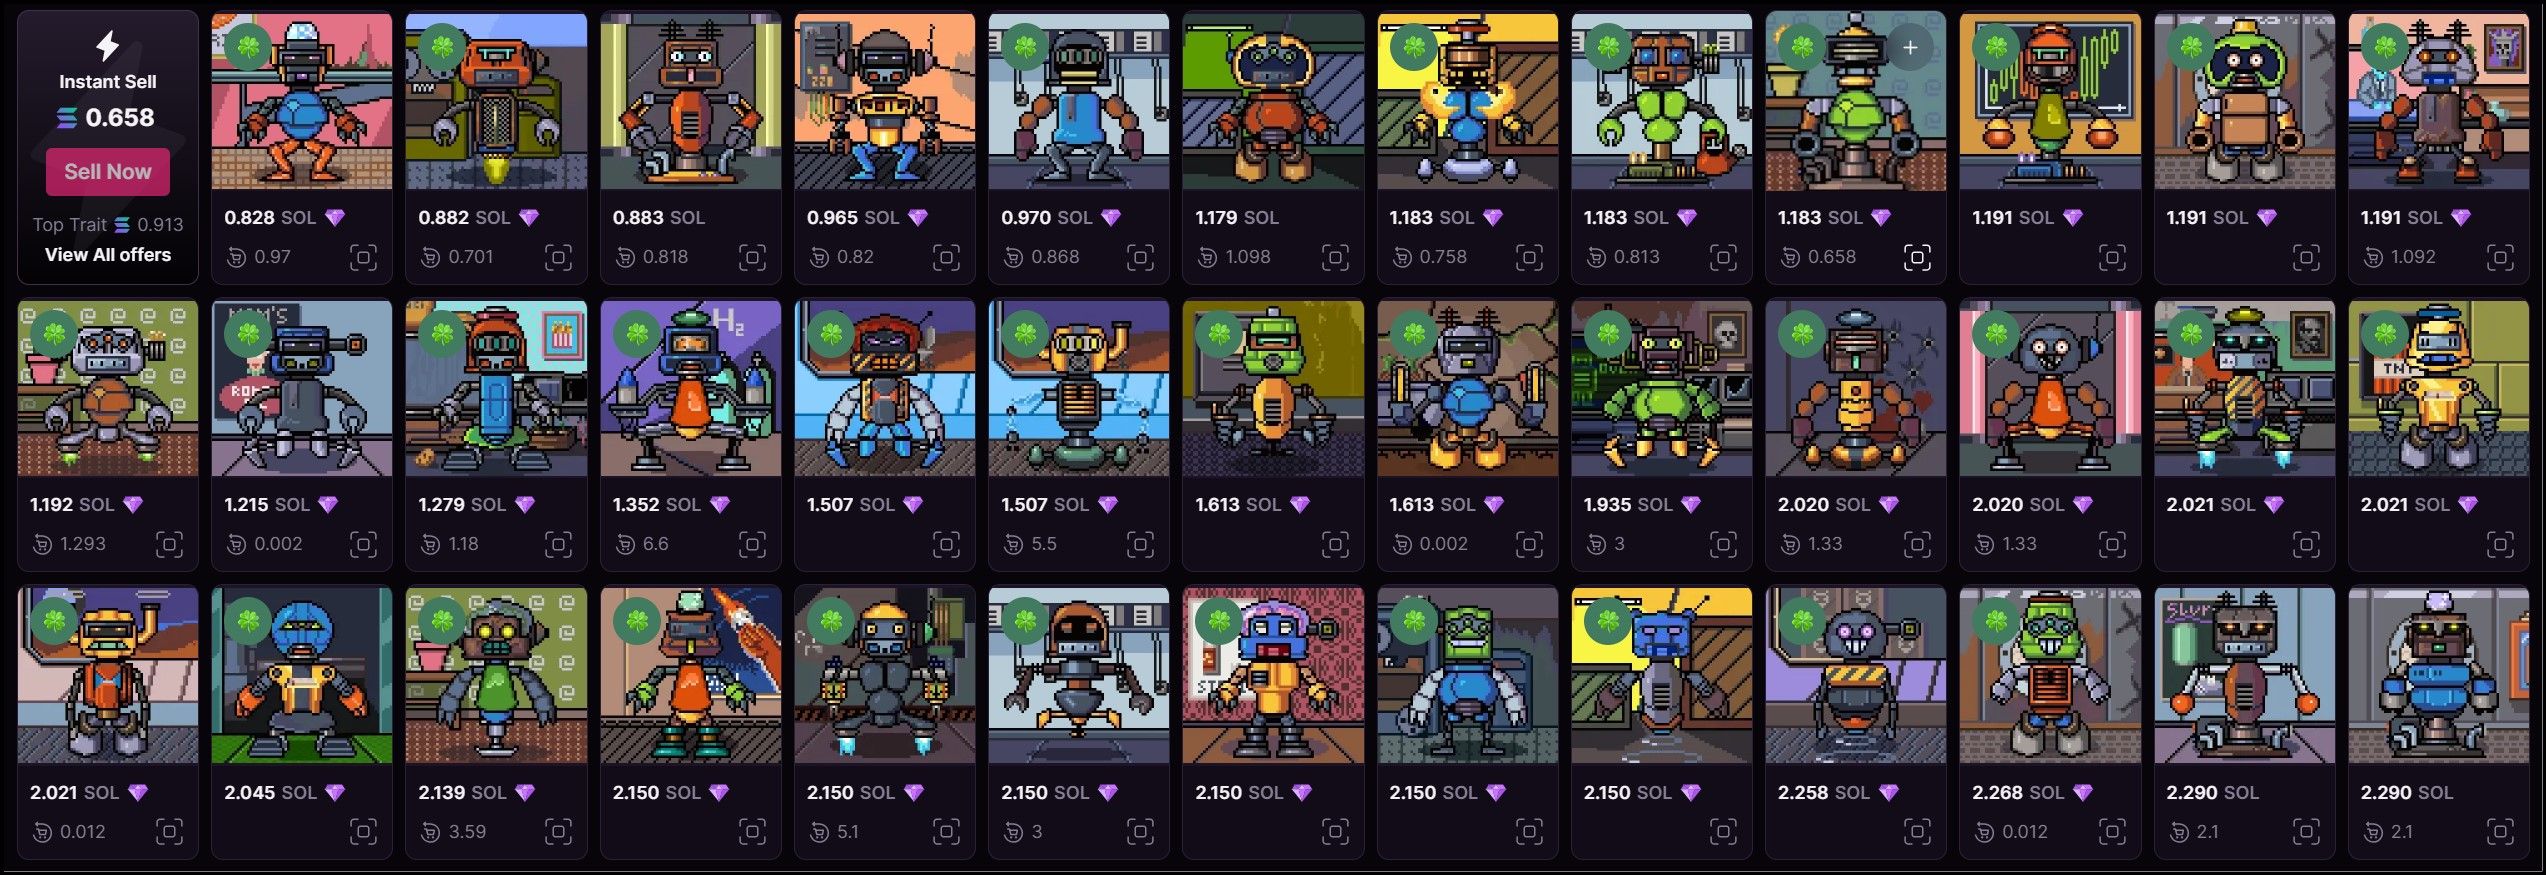Click the scan icon on the 0.828 SOL card
This screenshot has height=875, width=2546.
point(363,258)
